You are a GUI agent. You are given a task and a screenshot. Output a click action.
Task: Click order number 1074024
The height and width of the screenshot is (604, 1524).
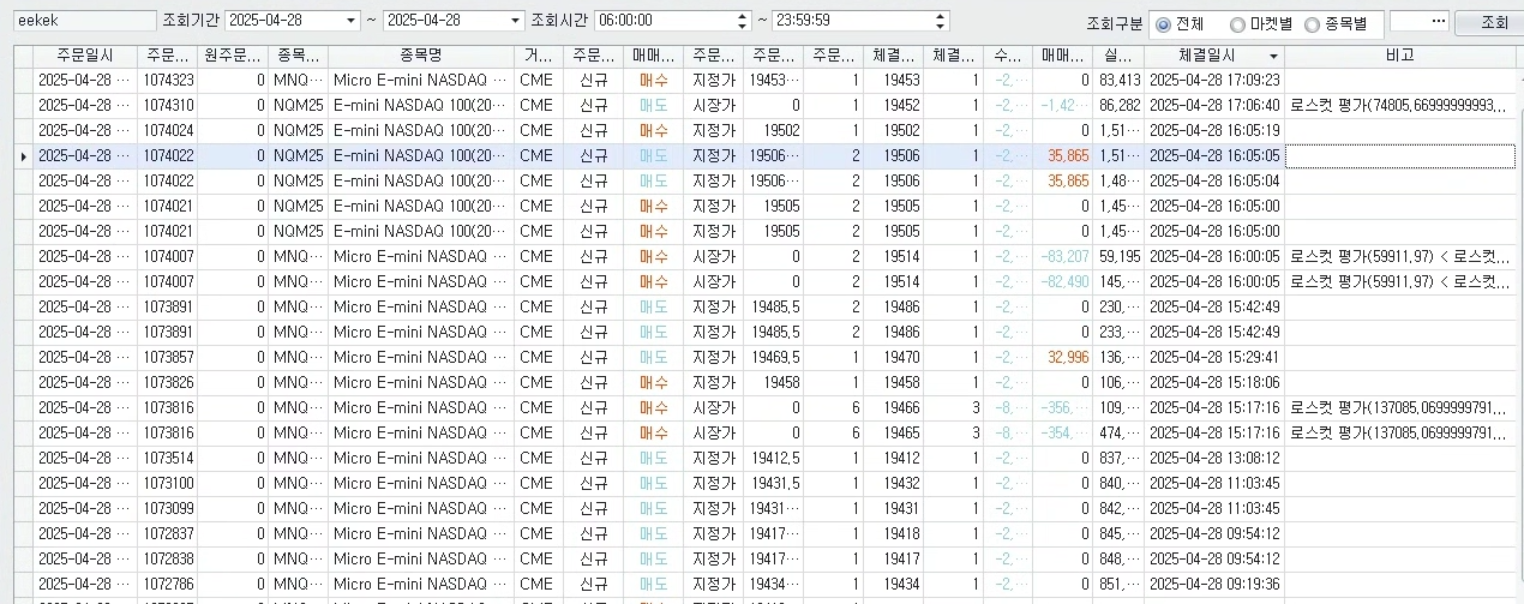pos(168,130)
